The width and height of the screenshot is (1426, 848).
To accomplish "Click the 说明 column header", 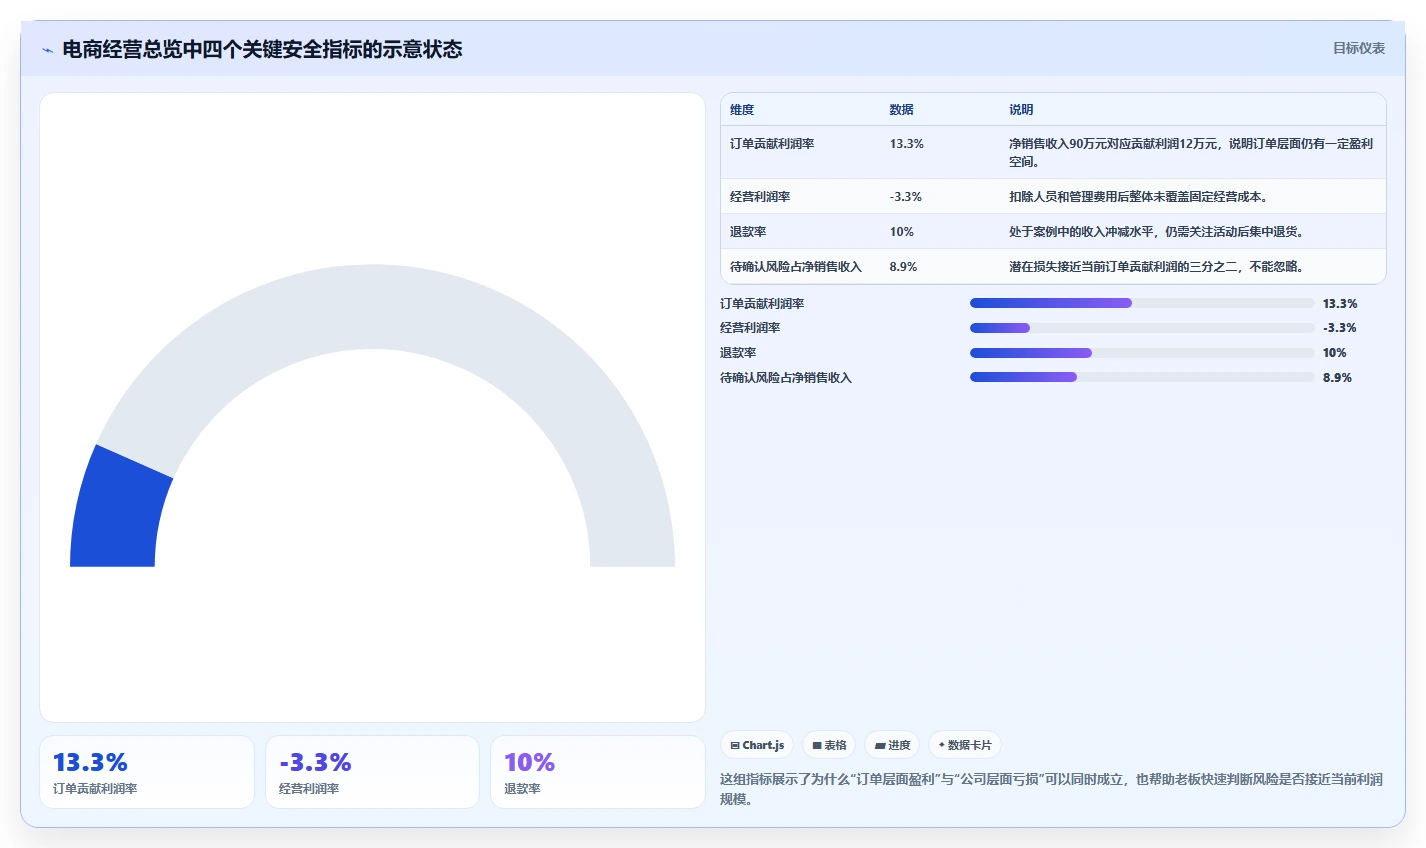I will [1021, 110].
